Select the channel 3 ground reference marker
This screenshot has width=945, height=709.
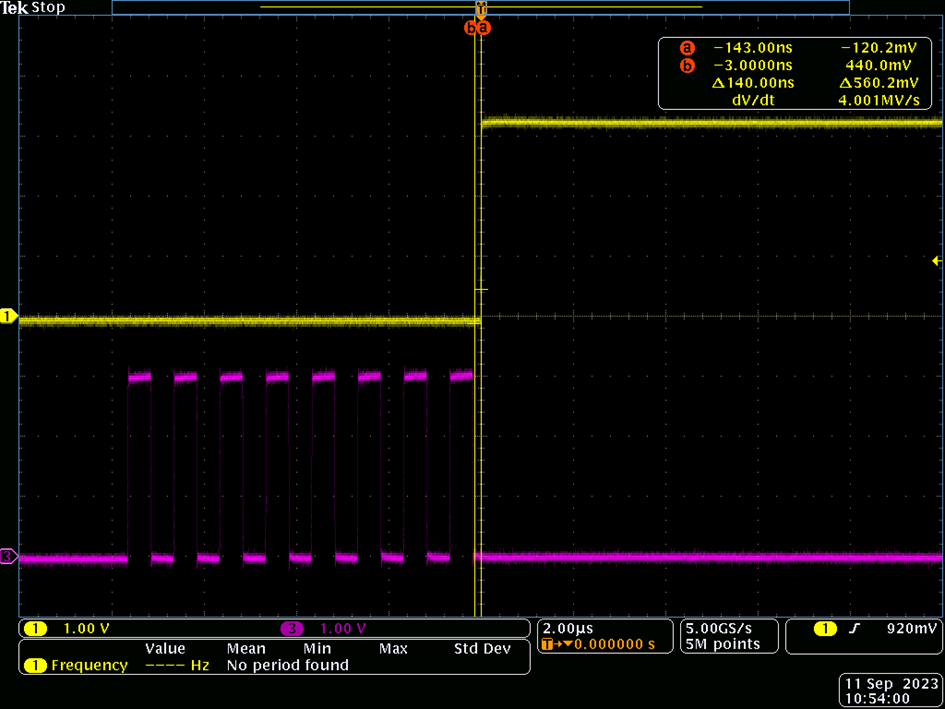[9, 556]
